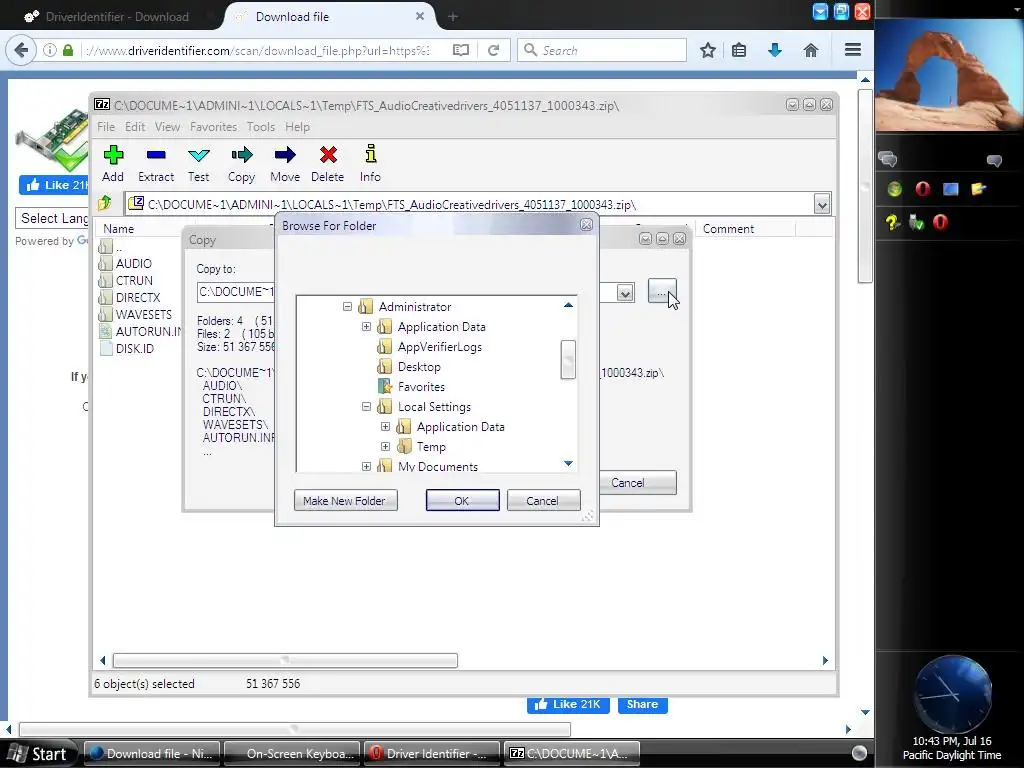The image size is (1024, 768).
Task: Click the folder tree vertical scrollbar thumb
Action: (x=568, y=359)
